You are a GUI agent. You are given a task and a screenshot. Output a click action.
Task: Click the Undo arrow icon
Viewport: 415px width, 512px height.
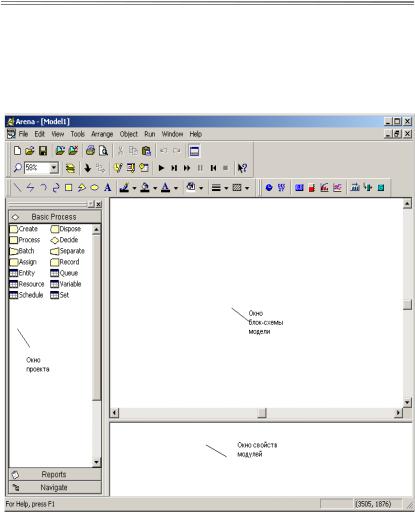pyautogui.click(x=163, y=151)
